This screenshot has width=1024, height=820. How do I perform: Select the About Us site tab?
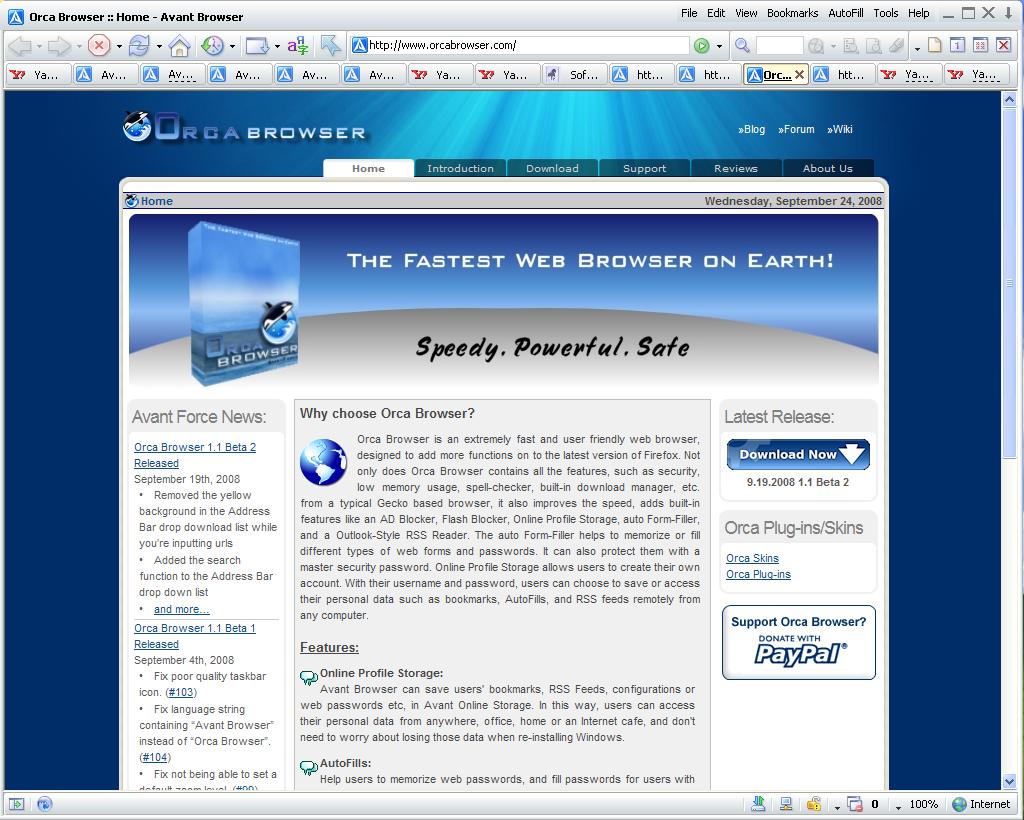tap(828, 168)
